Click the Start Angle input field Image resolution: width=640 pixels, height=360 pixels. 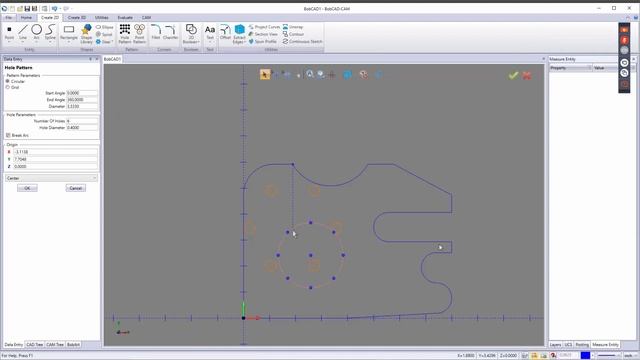point(82,93)
